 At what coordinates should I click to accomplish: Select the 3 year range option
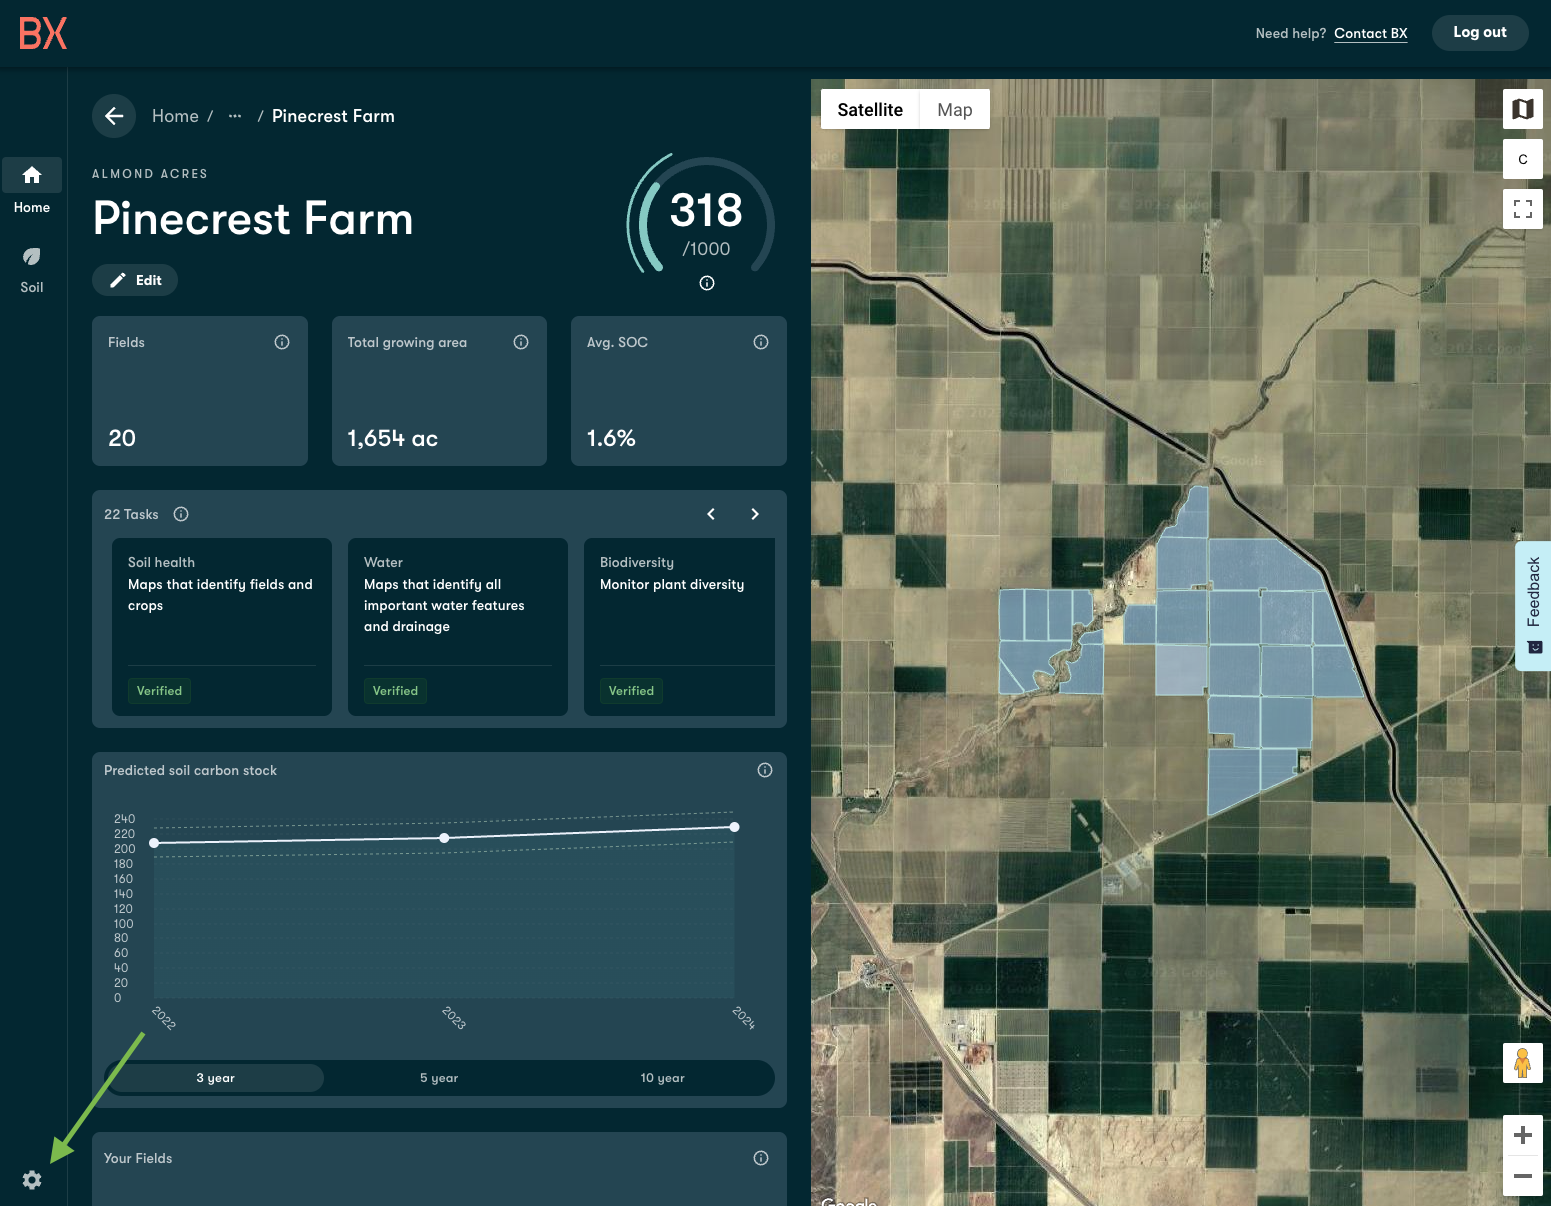coord(215,1078)
